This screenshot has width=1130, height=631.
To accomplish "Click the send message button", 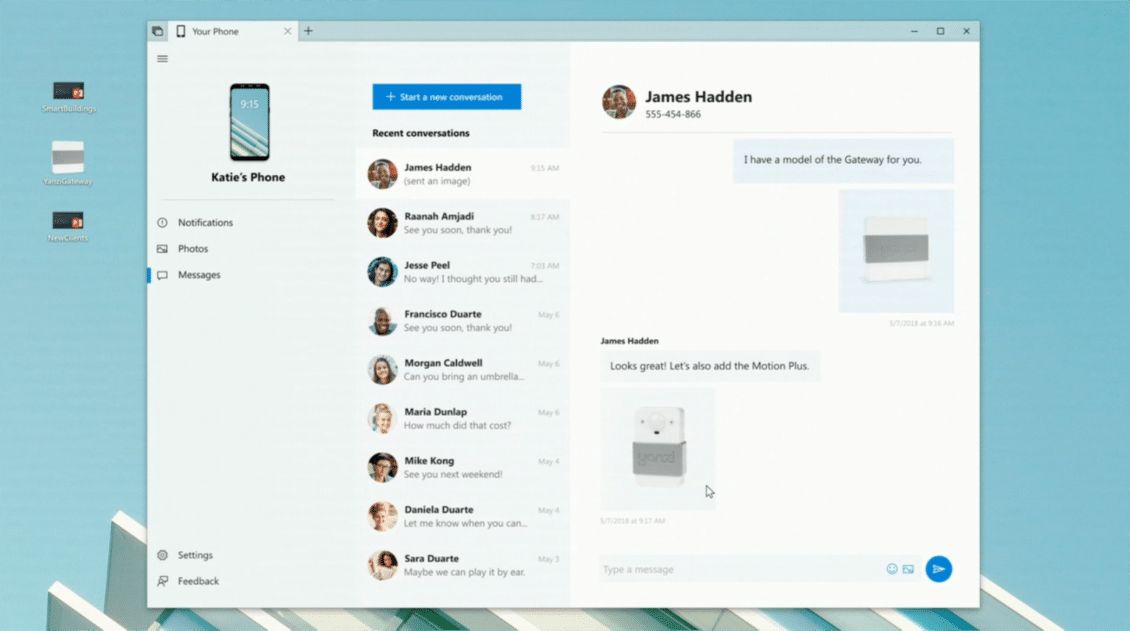I will [x=938, y=569].
